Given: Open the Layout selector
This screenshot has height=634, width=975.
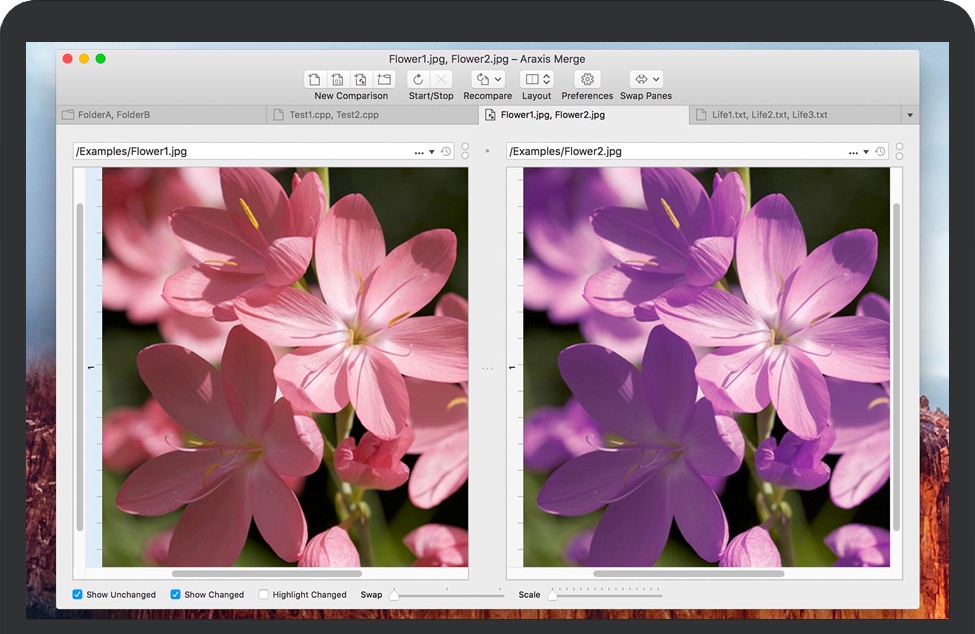Looking at the screenshot, I should [x=537, y=79].
